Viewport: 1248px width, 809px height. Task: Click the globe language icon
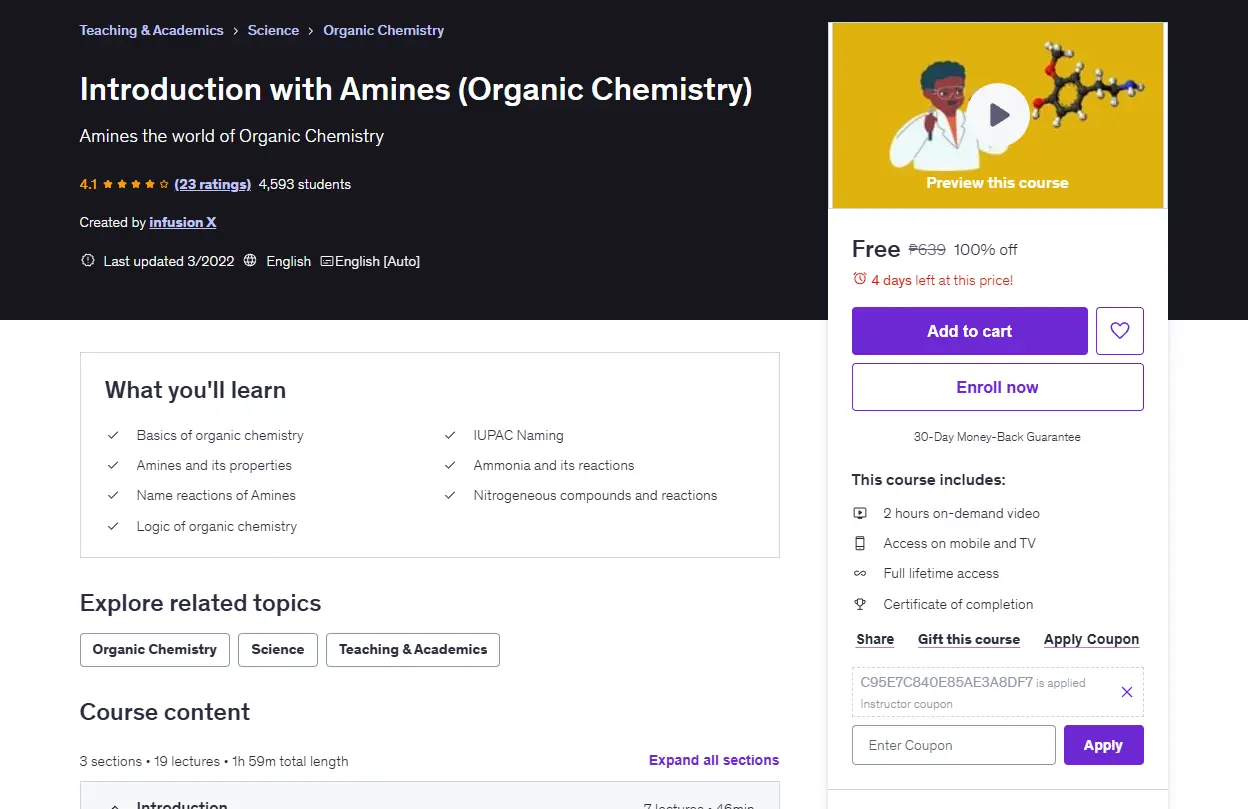point(250,261)
